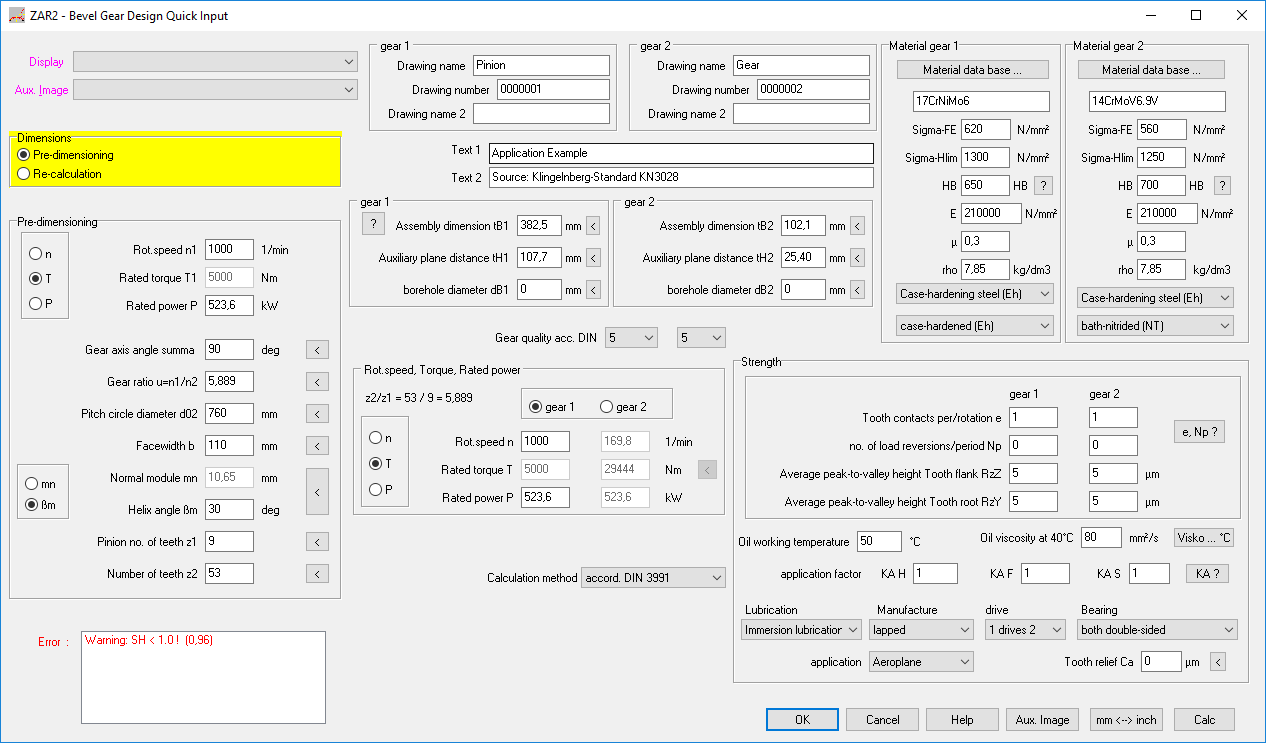Open the application dropdown showing Aeroplane
1266x743 pixels.
(920, 662)
